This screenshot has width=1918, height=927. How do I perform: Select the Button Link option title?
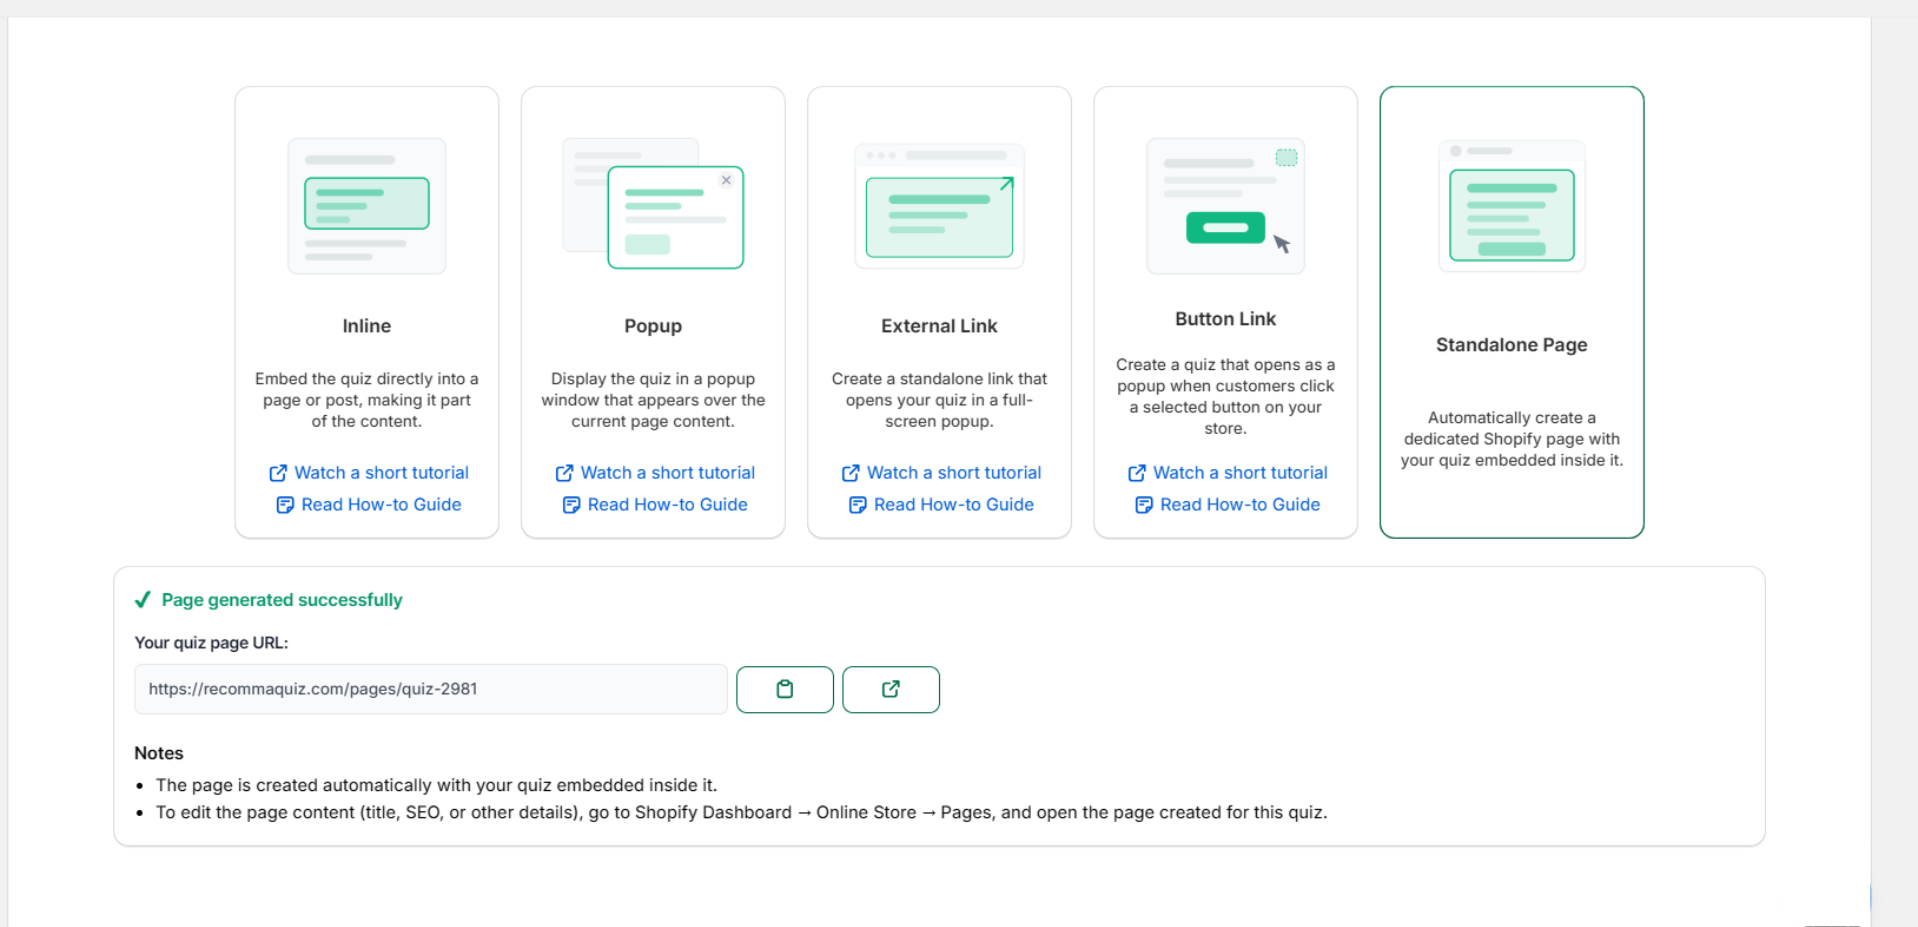click(1225, 319)
